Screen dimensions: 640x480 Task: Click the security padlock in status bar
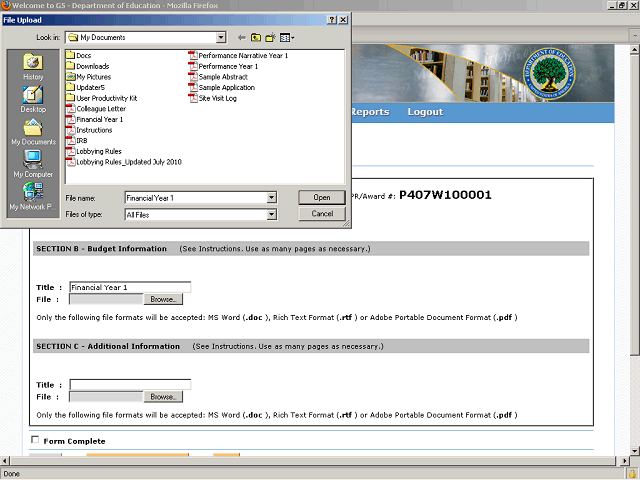click(633, 474)
